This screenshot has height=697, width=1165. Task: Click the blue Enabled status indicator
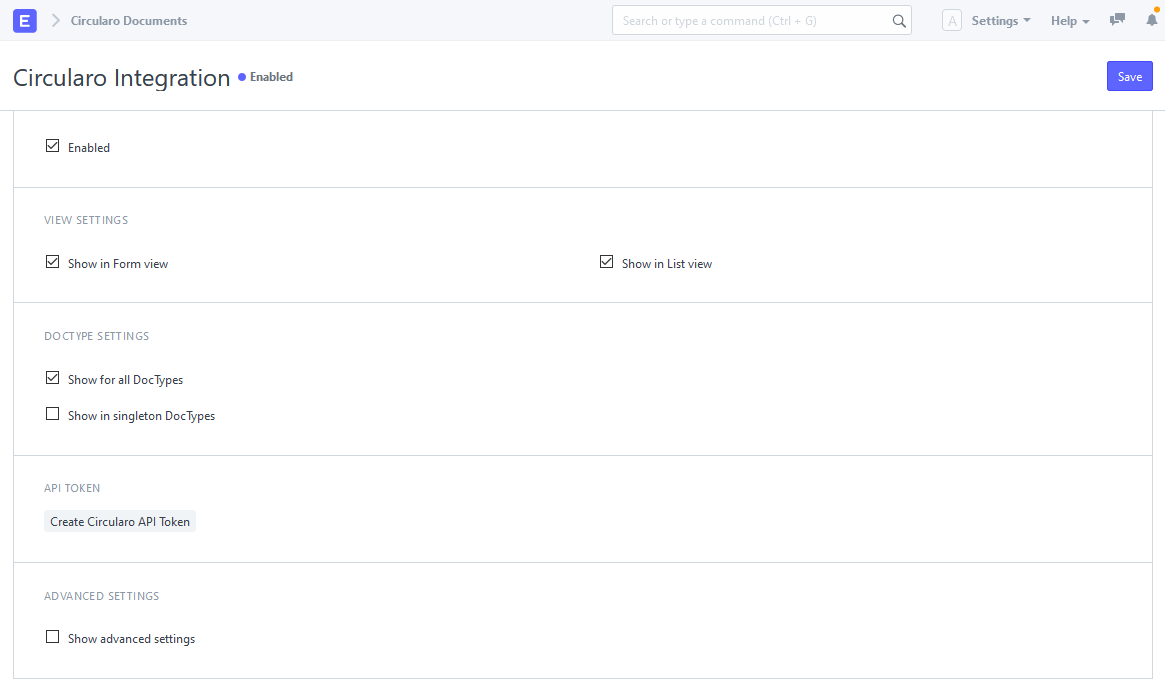point(265,77)
